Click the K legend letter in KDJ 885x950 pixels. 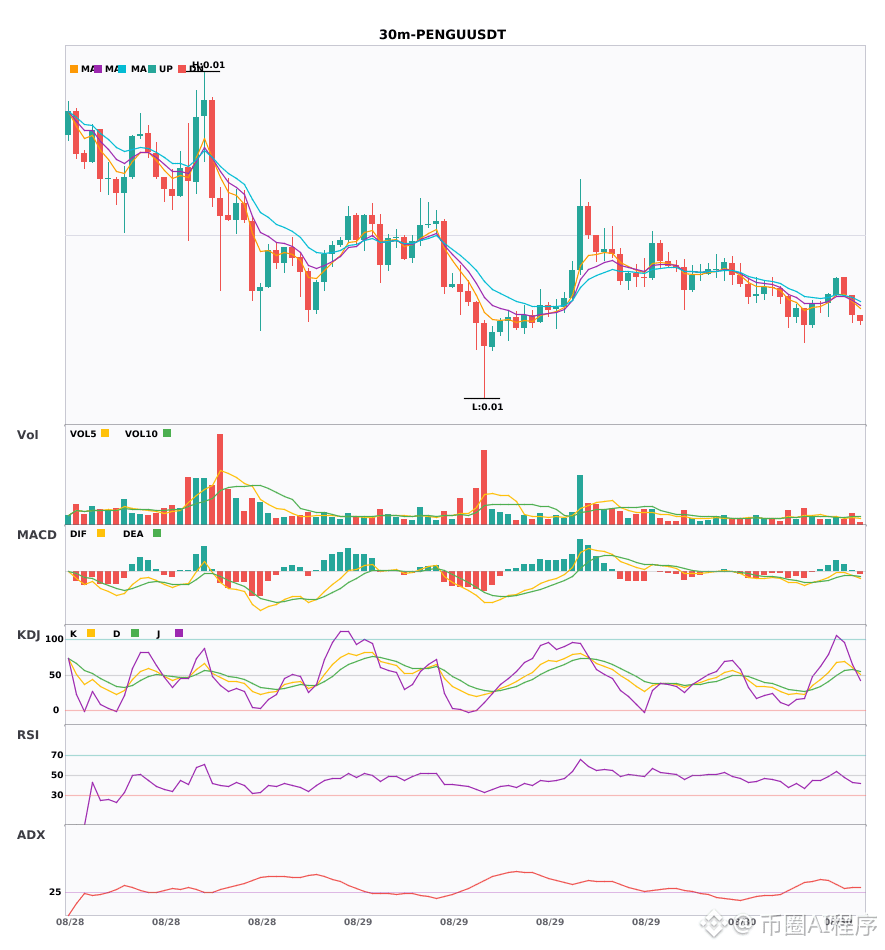coord(73,634)
